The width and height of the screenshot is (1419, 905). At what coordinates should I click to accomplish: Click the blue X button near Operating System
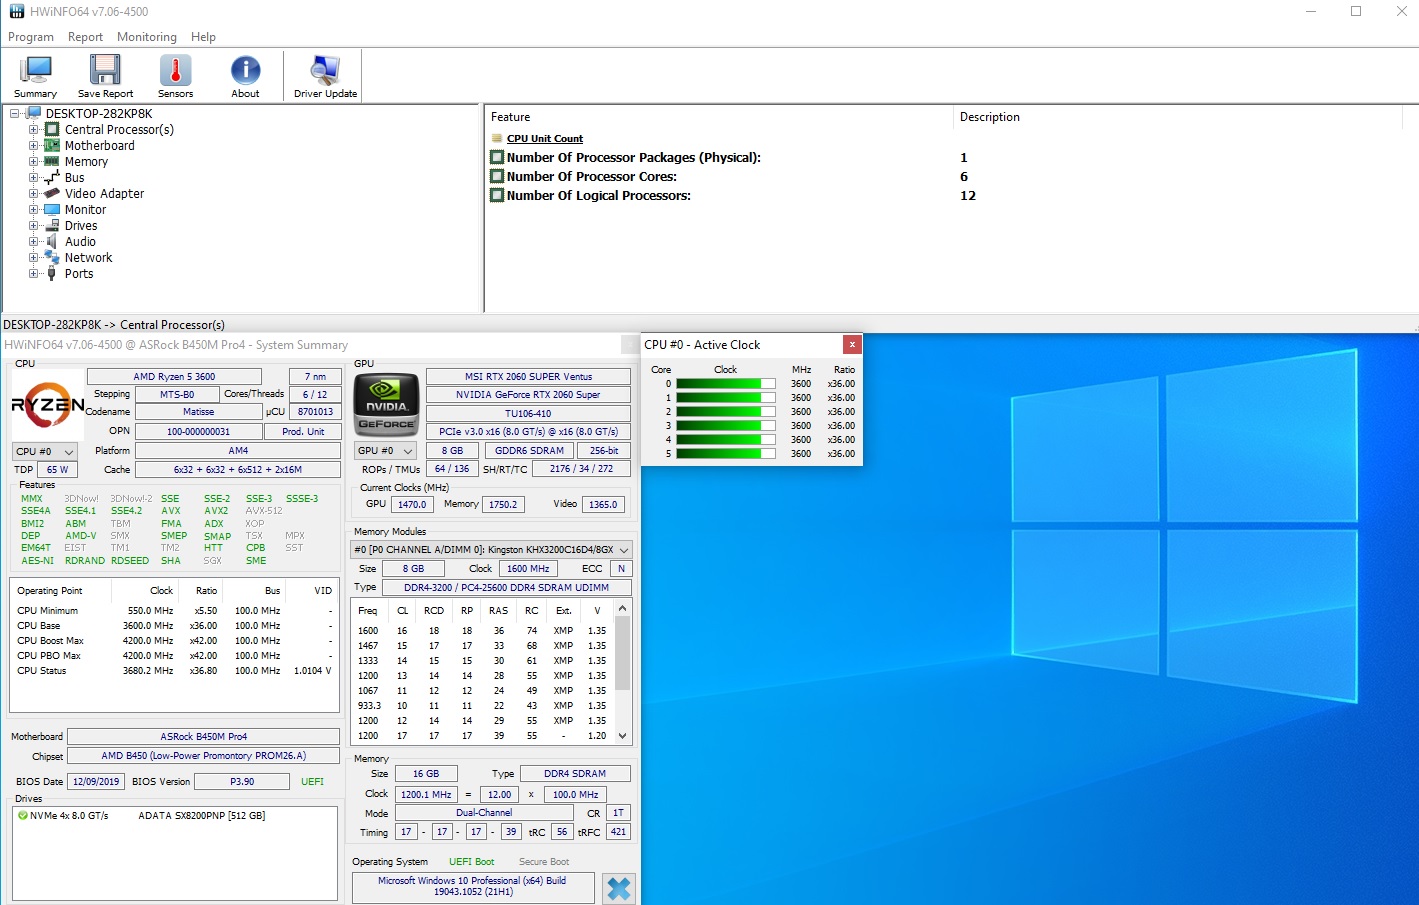tap(619, 888)
